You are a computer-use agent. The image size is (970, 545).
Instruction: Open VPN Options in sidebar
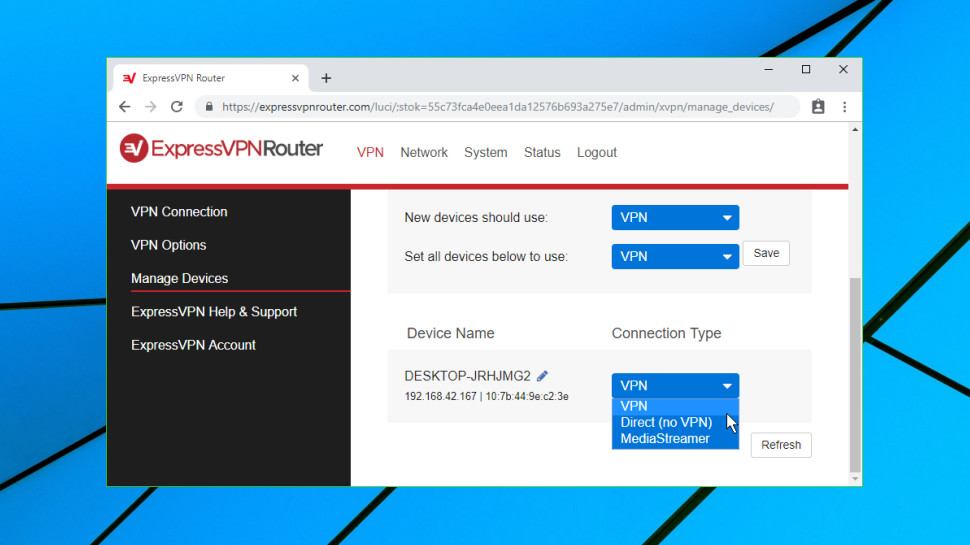pyautogui.click(x=168, y=245)
